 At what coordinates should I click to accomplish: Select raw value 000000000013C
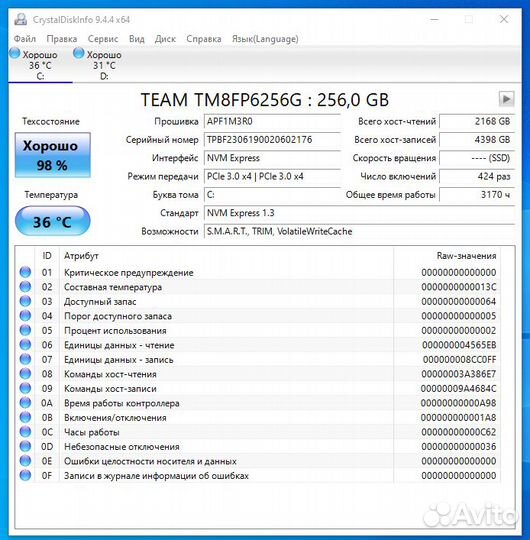[459, 287]
